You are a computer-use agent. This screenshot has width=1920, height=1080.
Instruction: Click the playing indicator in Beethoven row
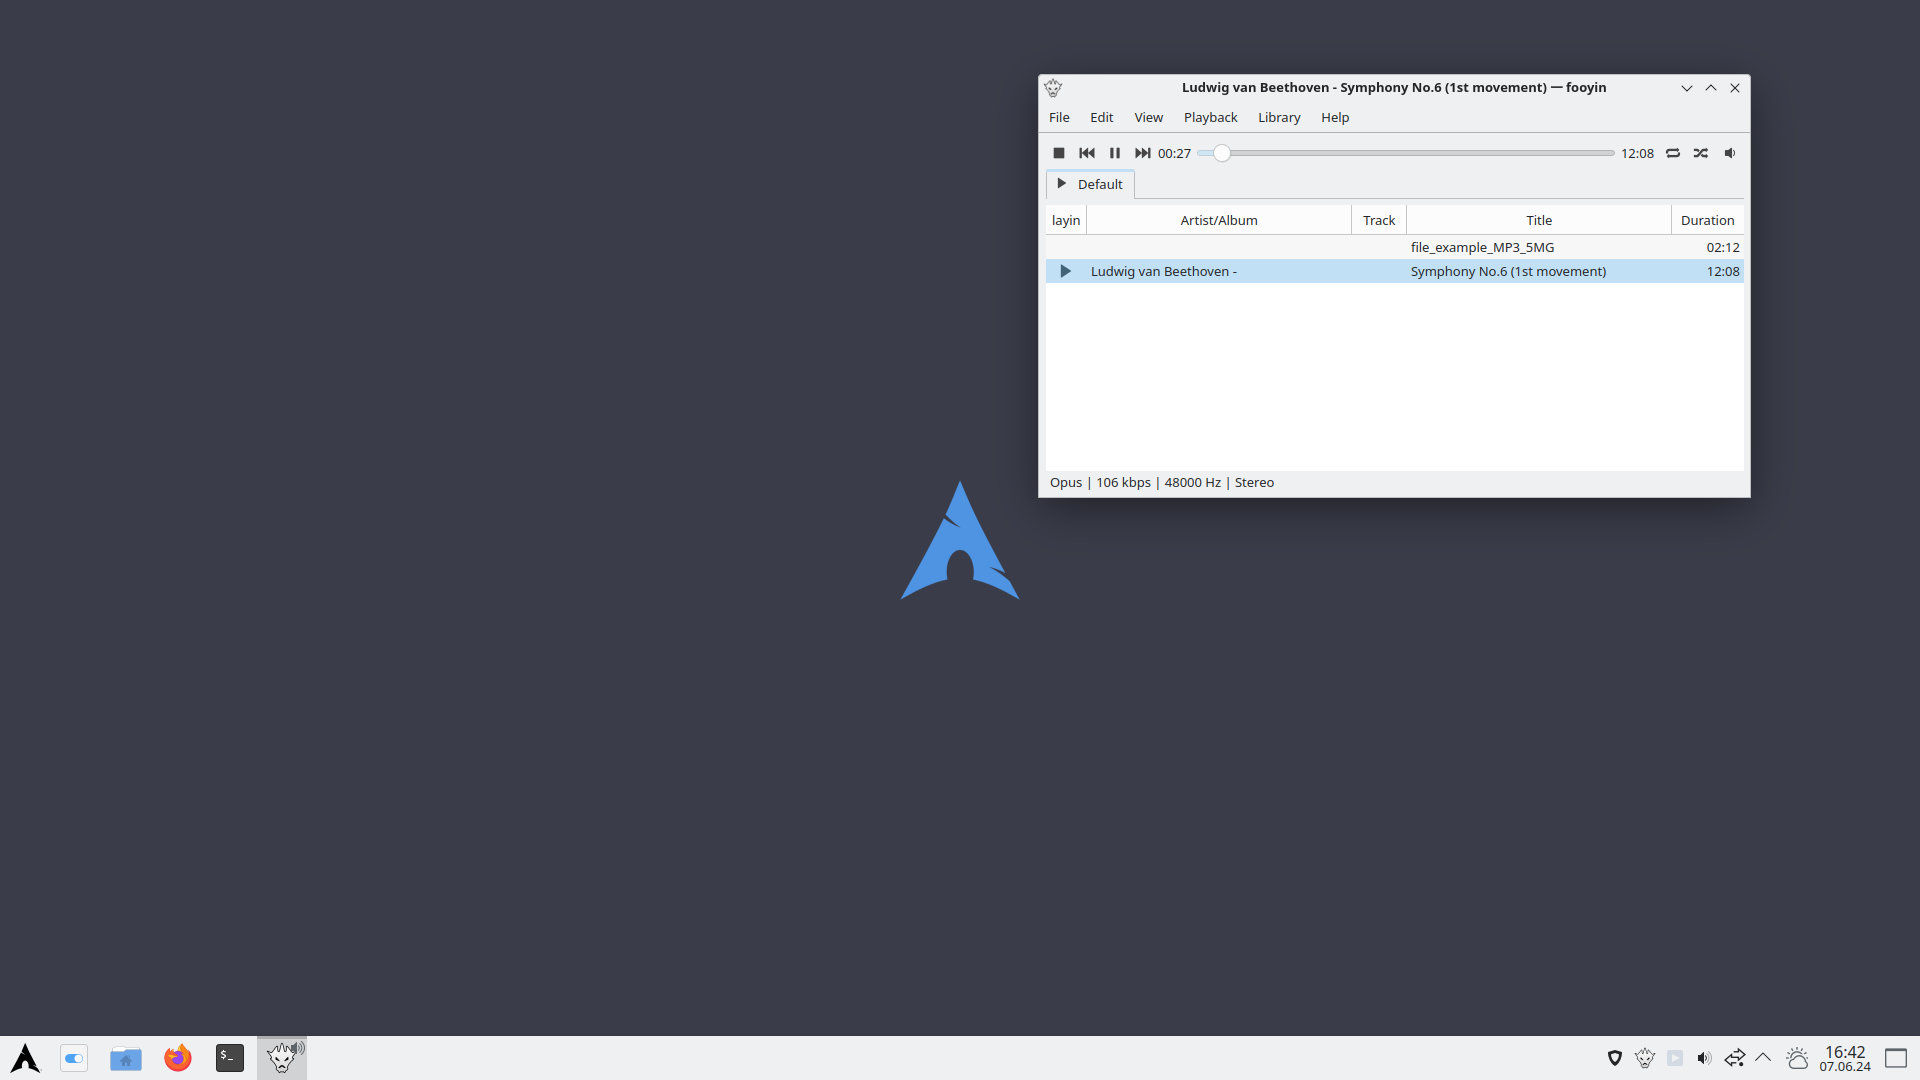(x=1065, y=271)
